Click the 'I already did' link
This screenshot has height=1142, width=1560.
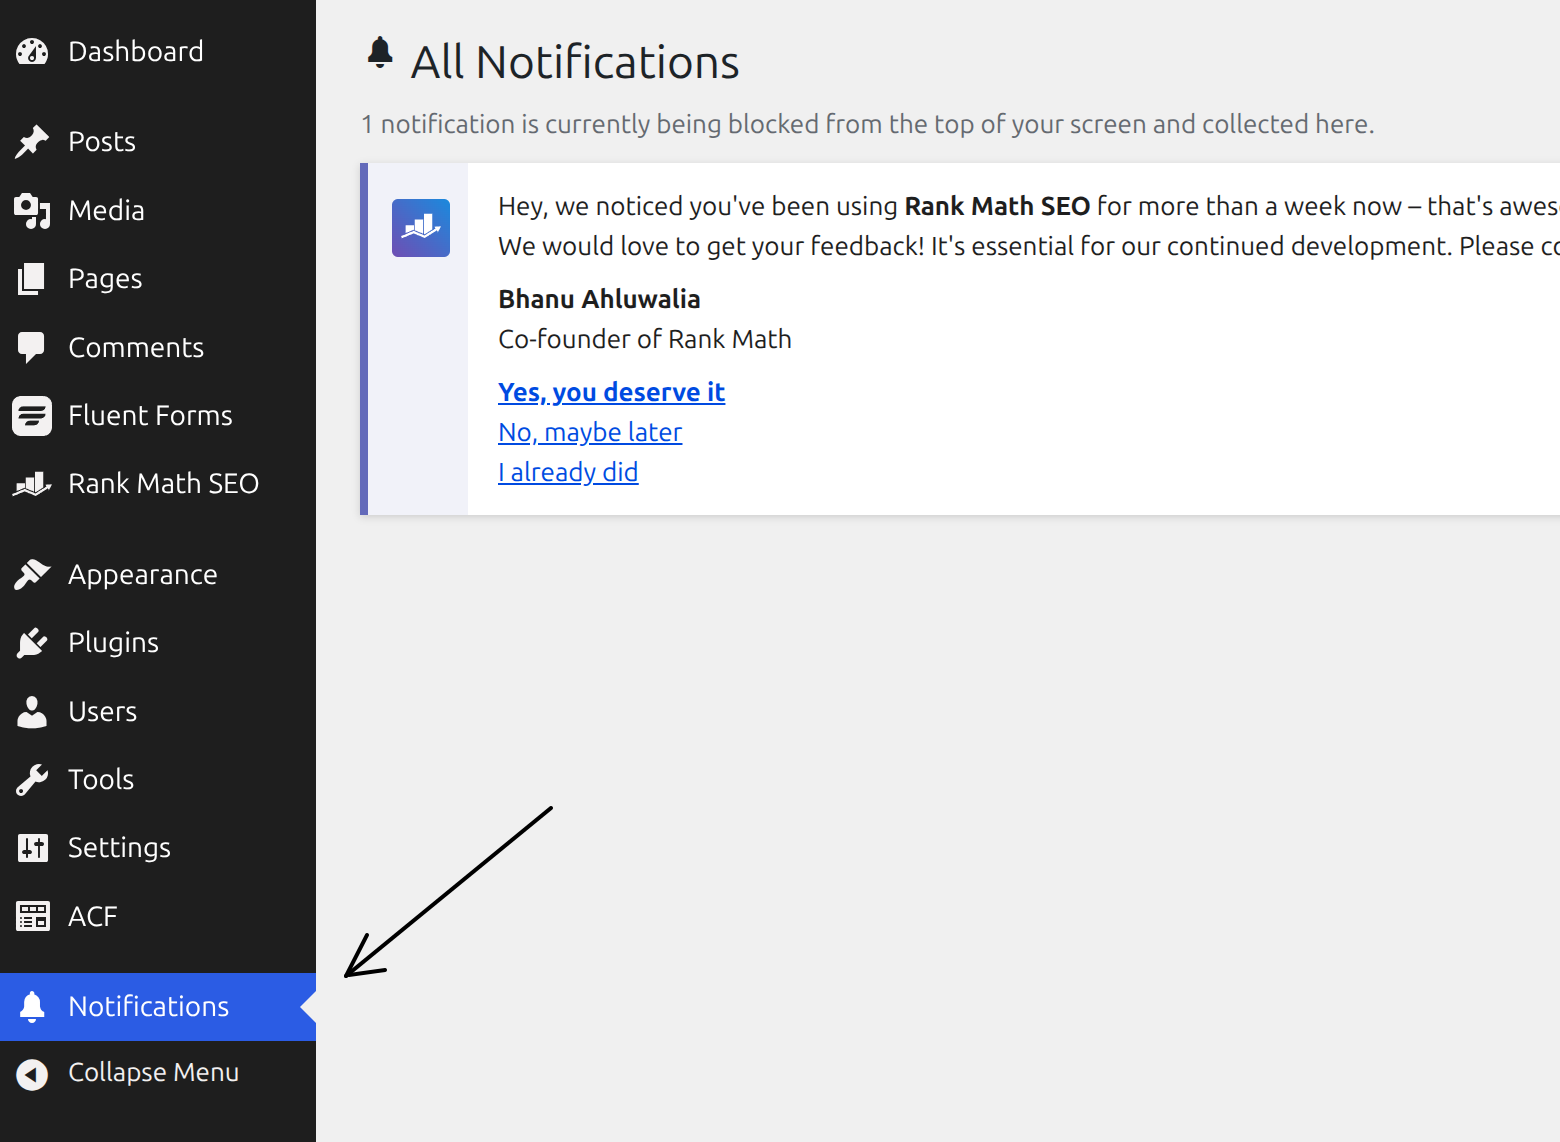[568, 472]
